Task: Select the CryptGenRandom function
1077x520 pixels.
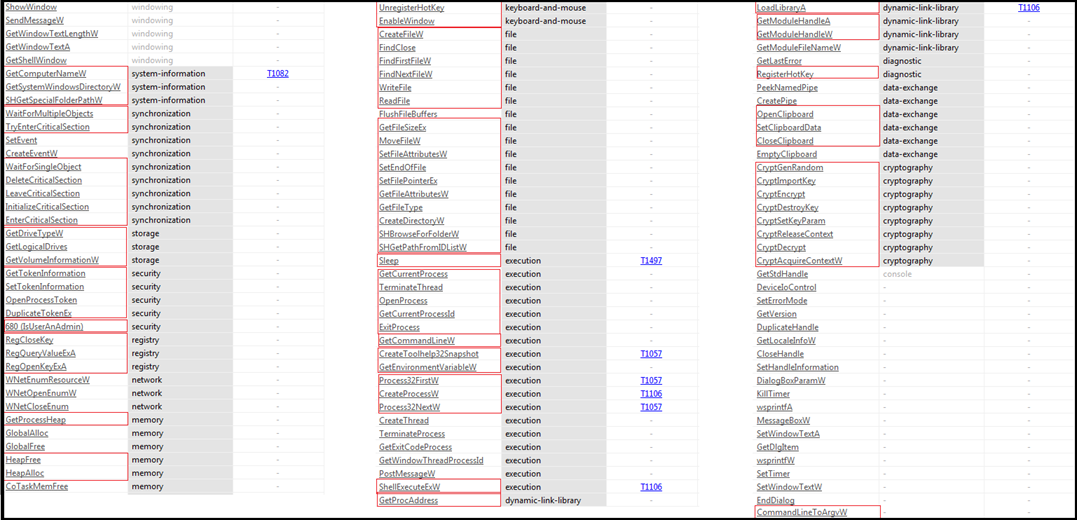Action: 790,168
